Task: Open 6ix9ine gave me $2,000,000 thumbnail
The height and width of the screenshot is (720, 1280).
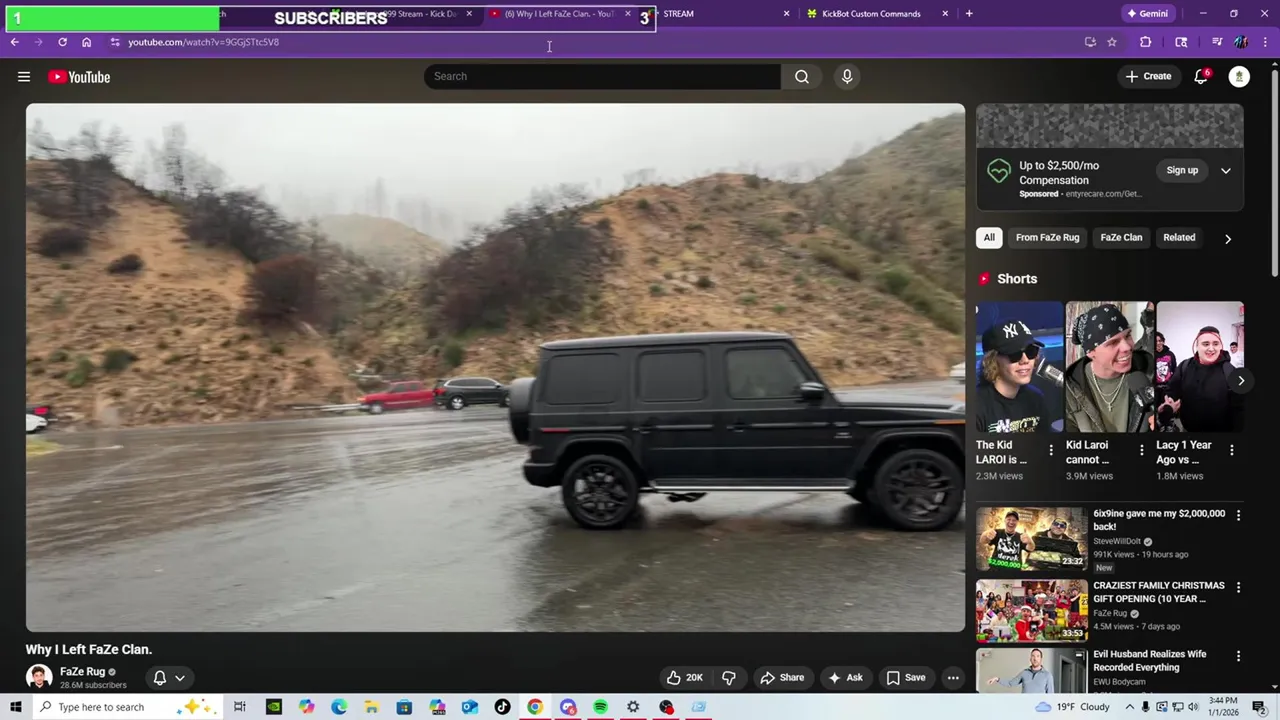Action: point(1031,538)
